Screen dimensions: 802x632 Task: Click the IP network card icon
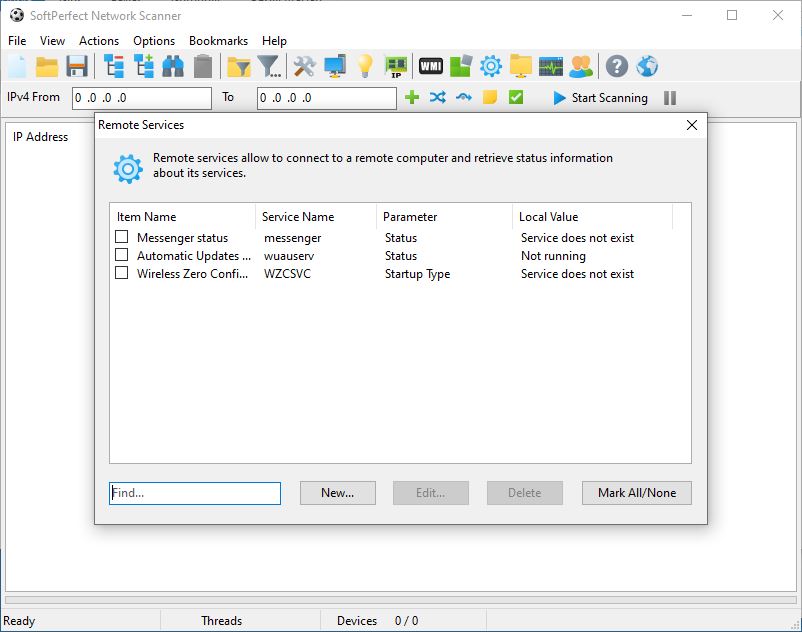point(396,66)
